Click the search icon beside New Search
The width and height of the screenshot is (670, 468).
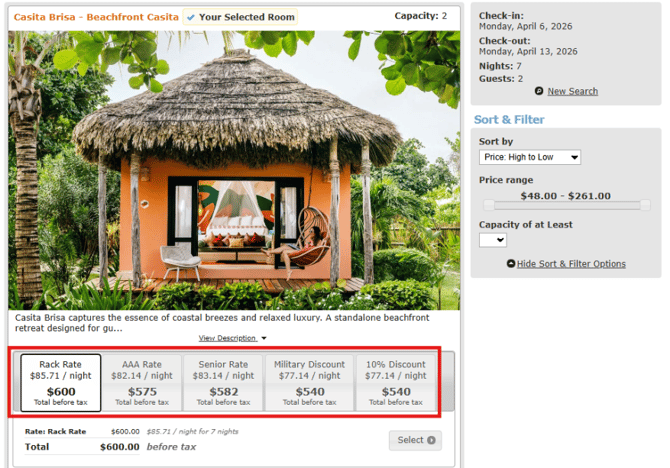point(539,91)
